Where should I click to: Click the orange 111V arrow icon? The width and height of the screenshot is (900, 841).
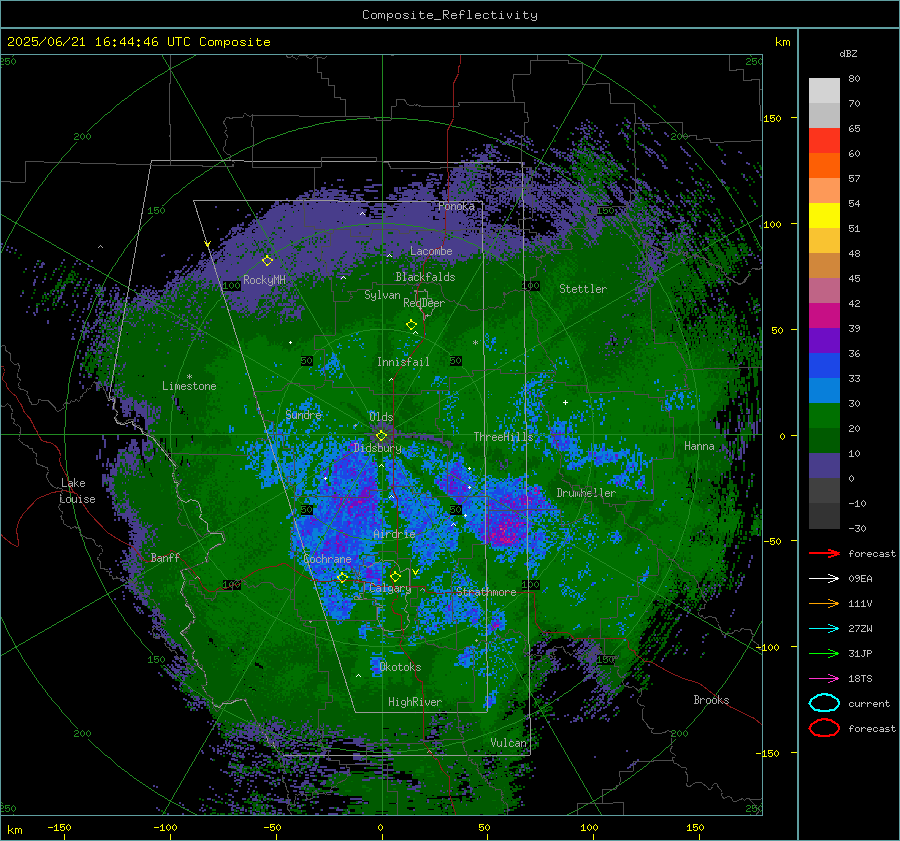tap(824, 603)
